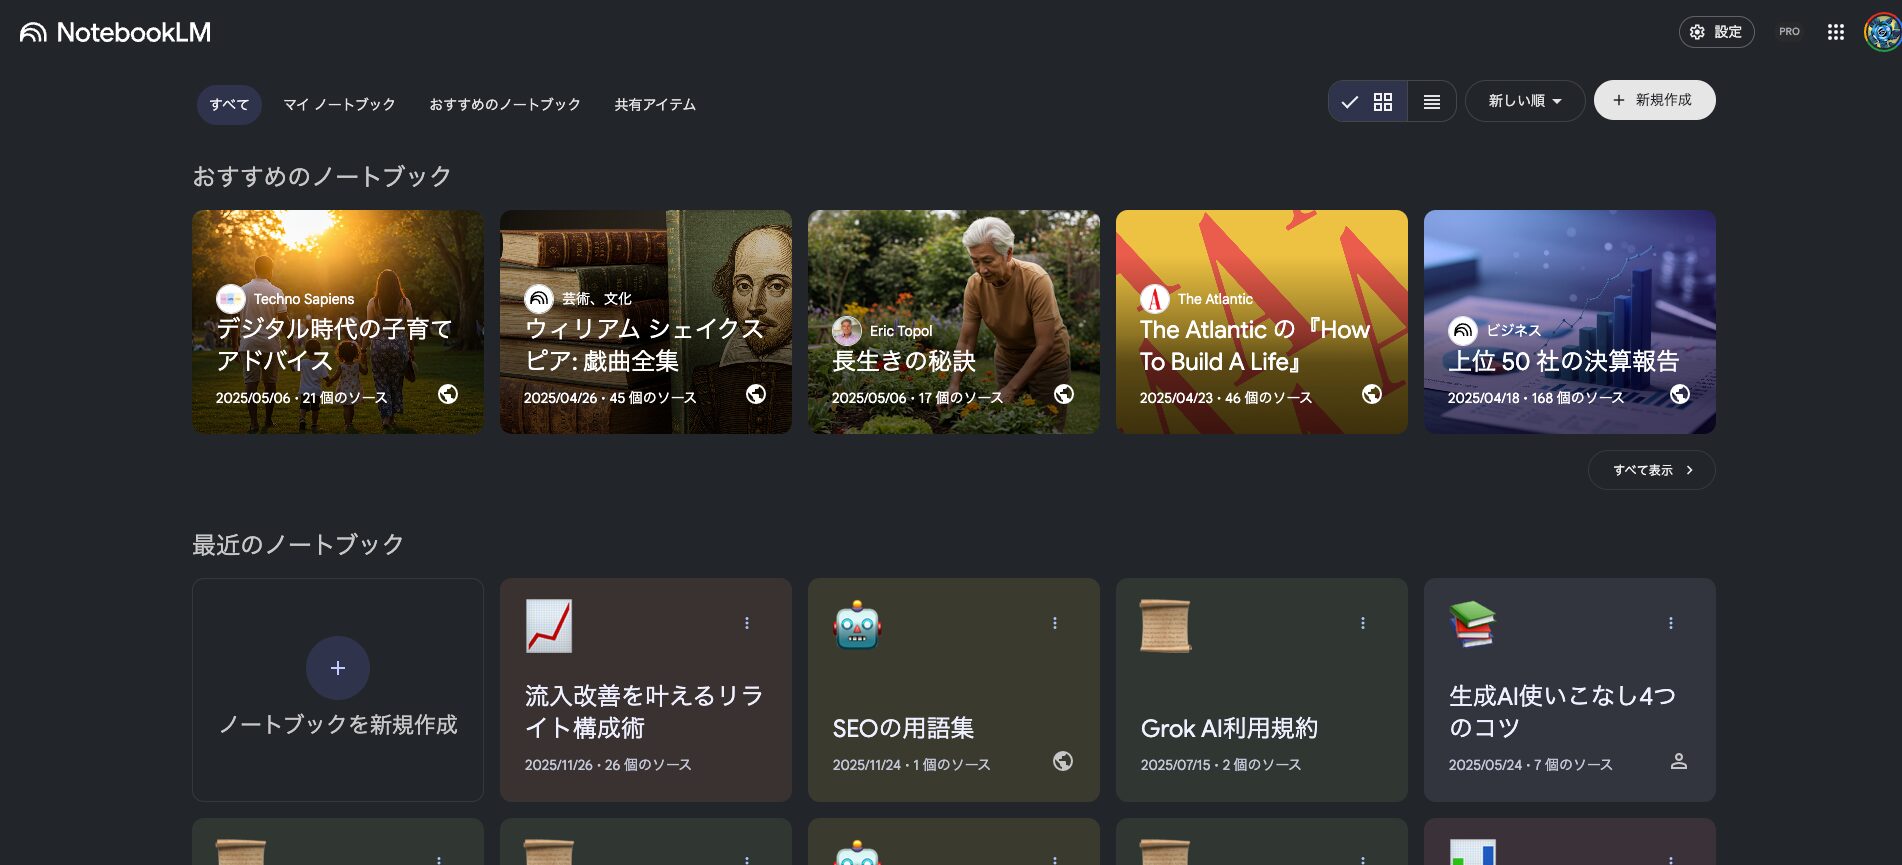Open 長生きの秘訣 featured notebook
Viewport: 1902px width, 865px height.
coord(954,322)
